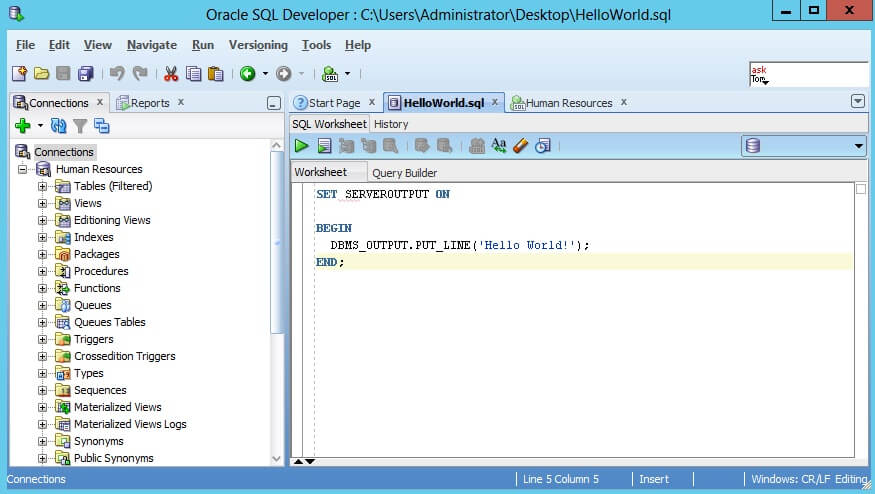The width and height of the screenshot is (875, 494).
Task: Select Public Synonyms tree item
Action: (113, 458)
